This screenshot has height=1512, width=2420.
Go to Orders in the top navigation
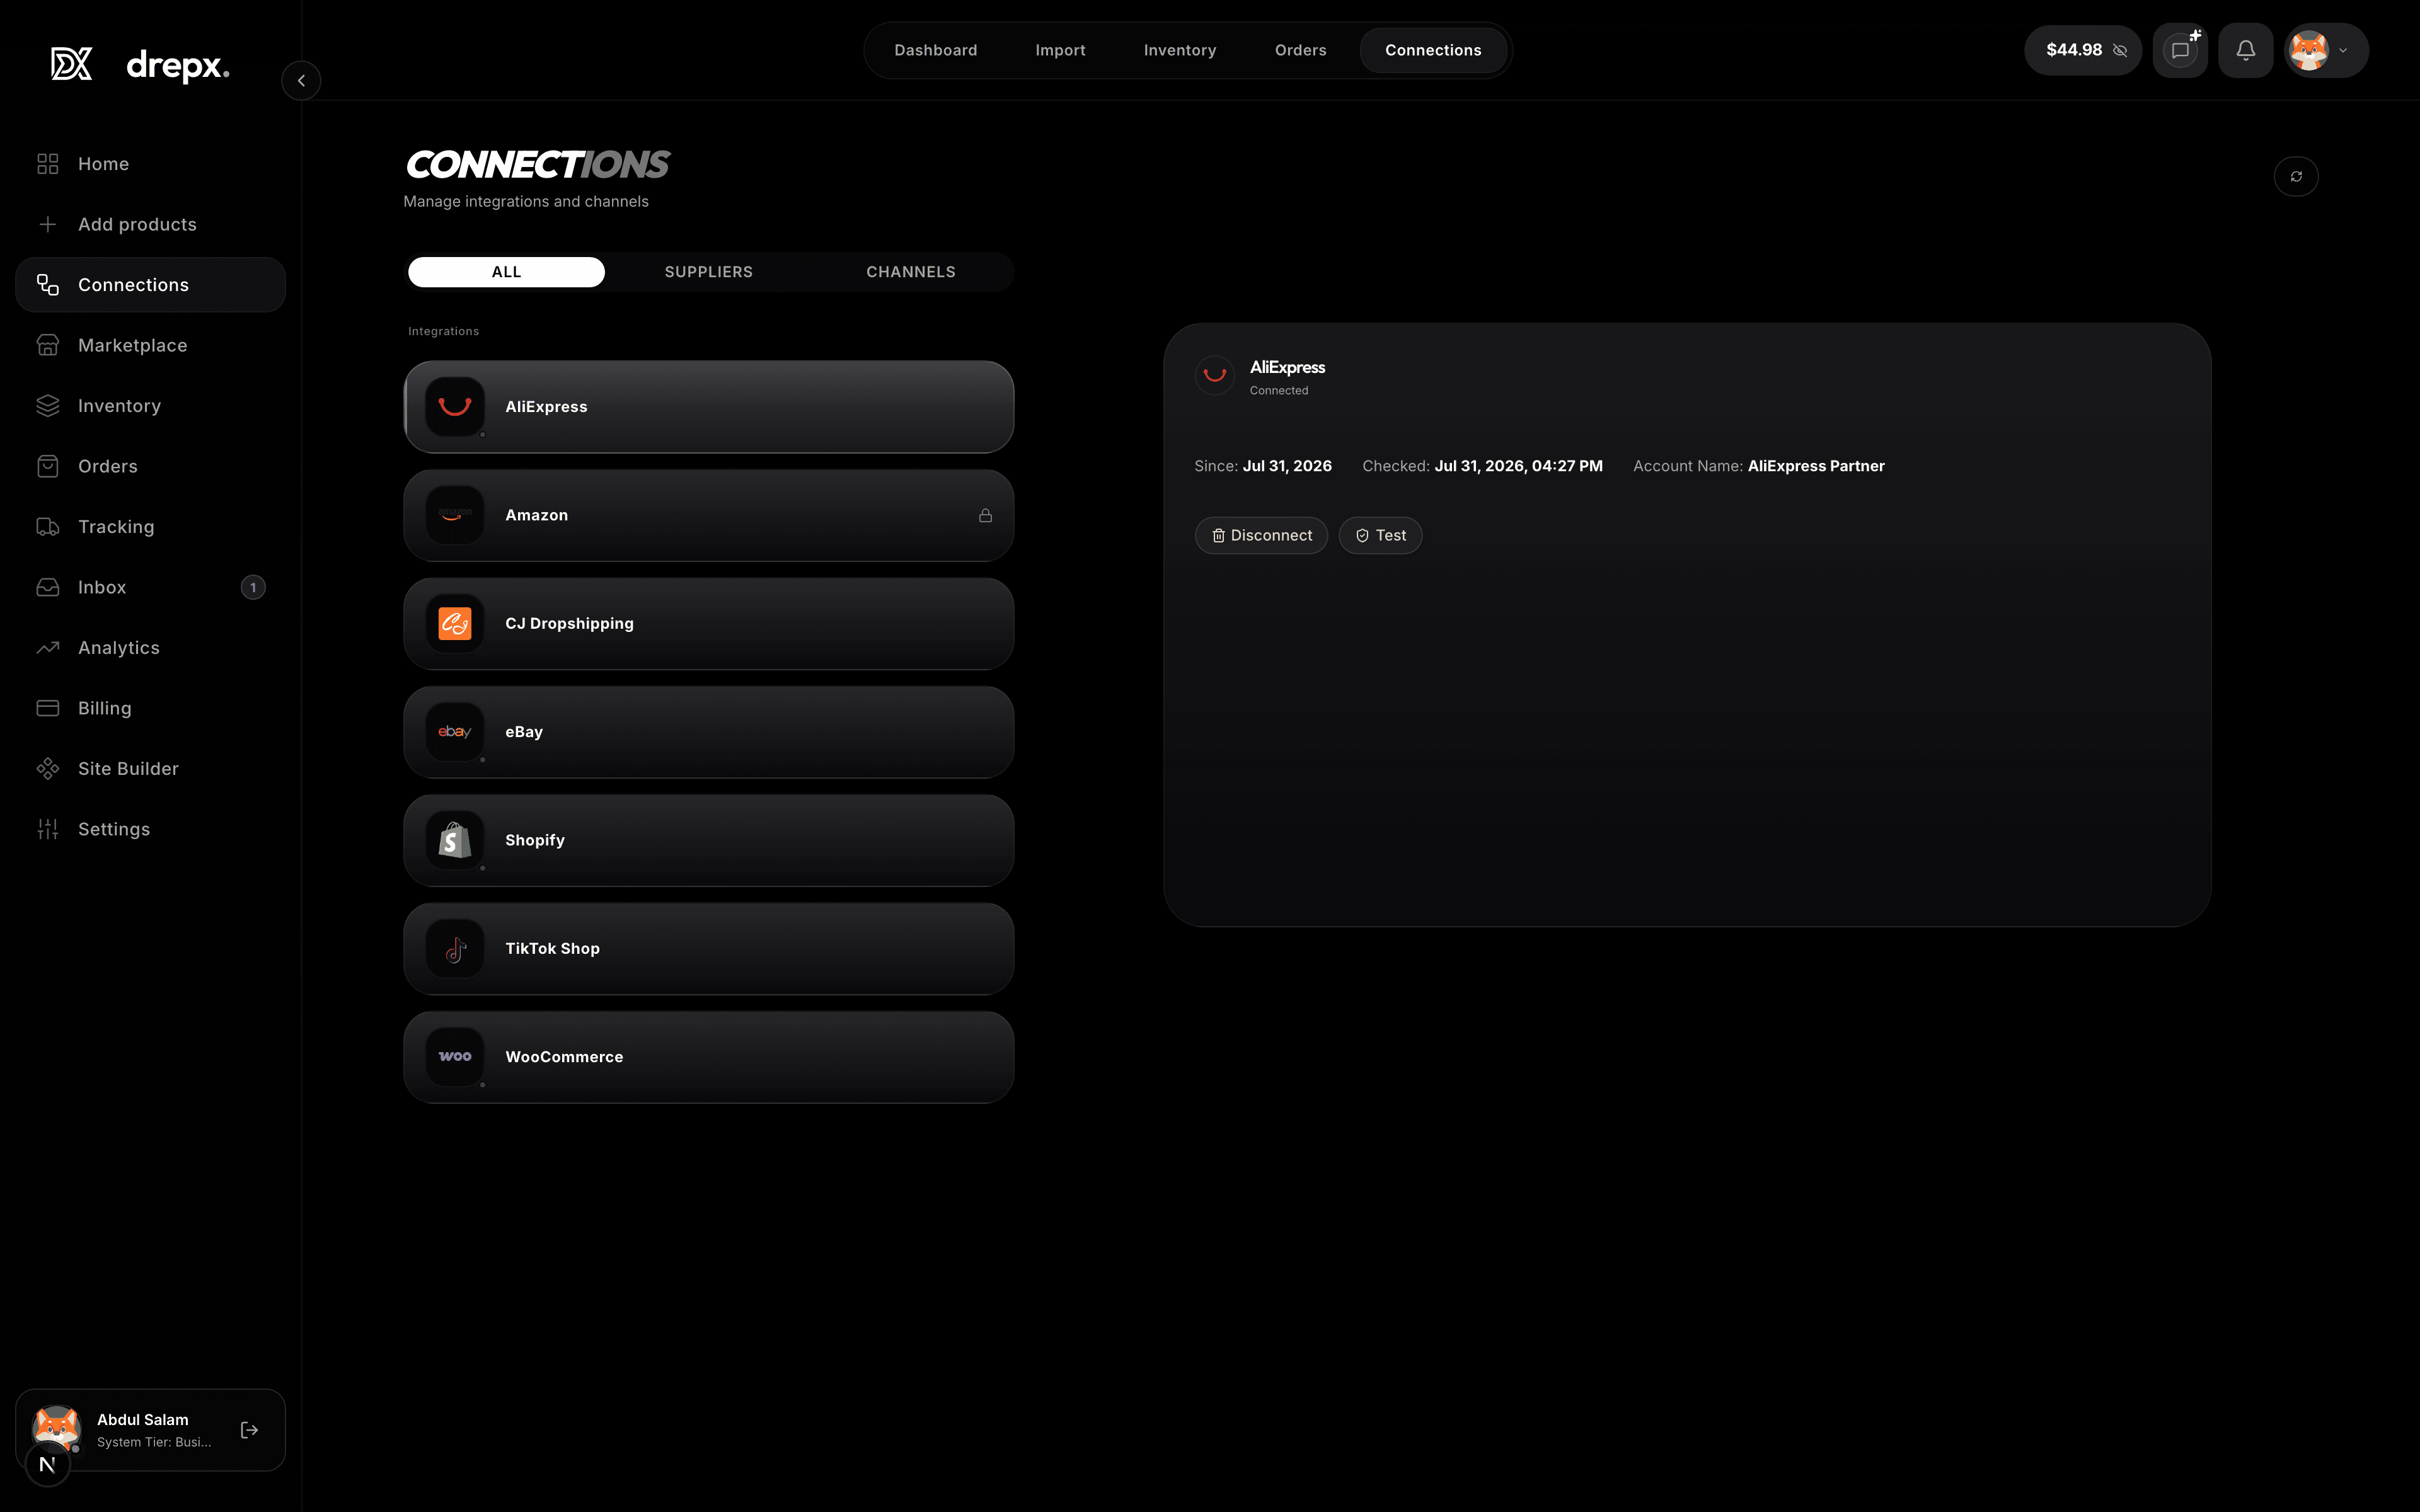coord(1300,50)
